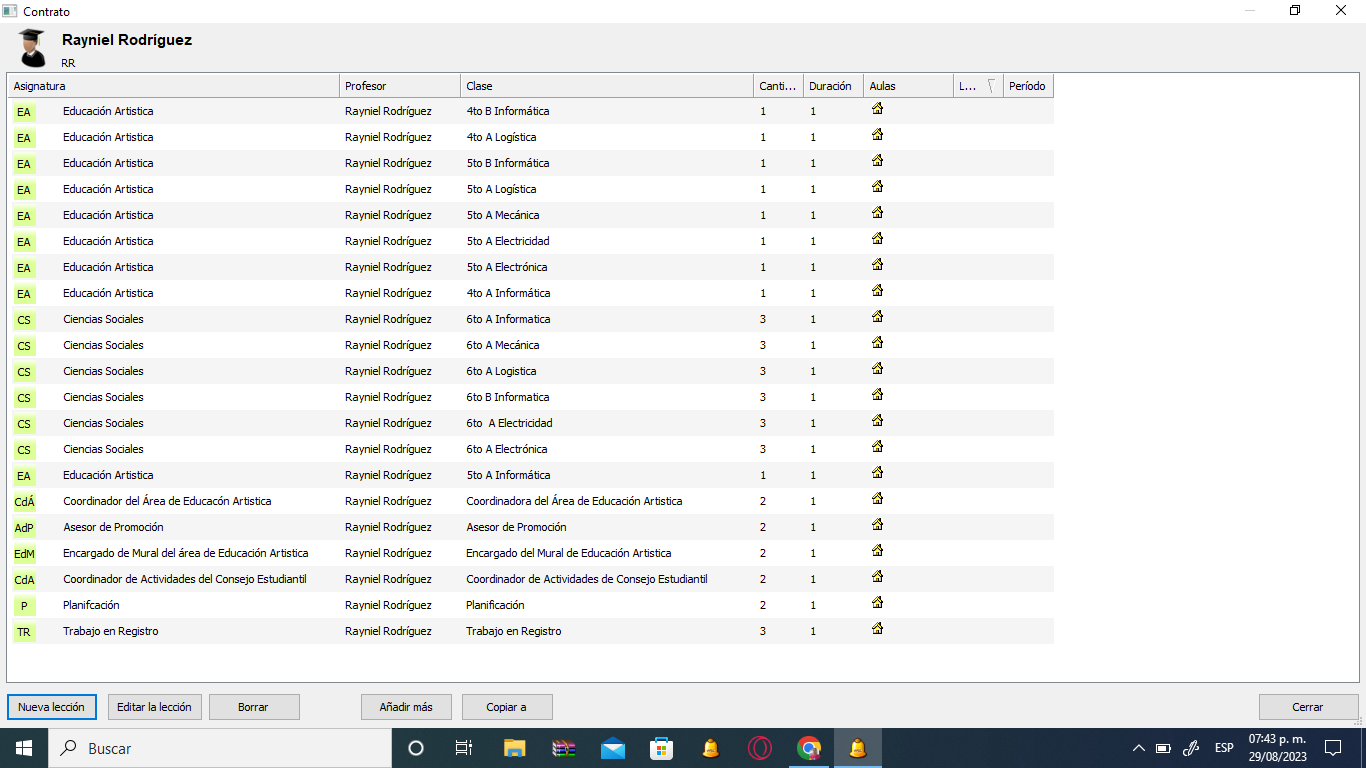The height and width of the screenshot is (768, 1366).
Task: Click the house icon in 5to B Informática row
Action: pos(878,161)
